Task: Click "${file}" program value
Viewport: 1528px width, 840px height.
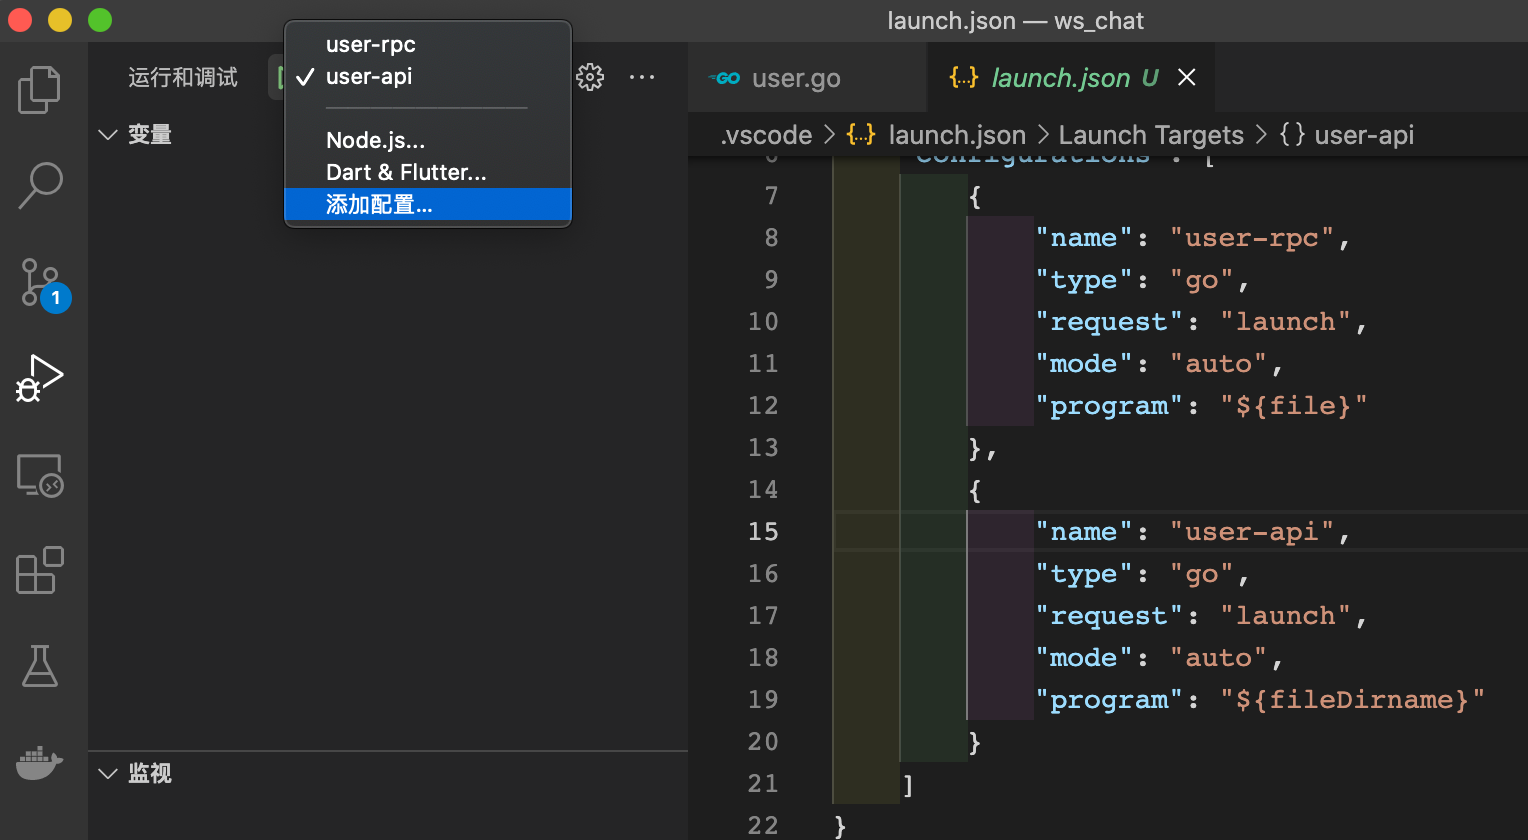Action: 1294,406
